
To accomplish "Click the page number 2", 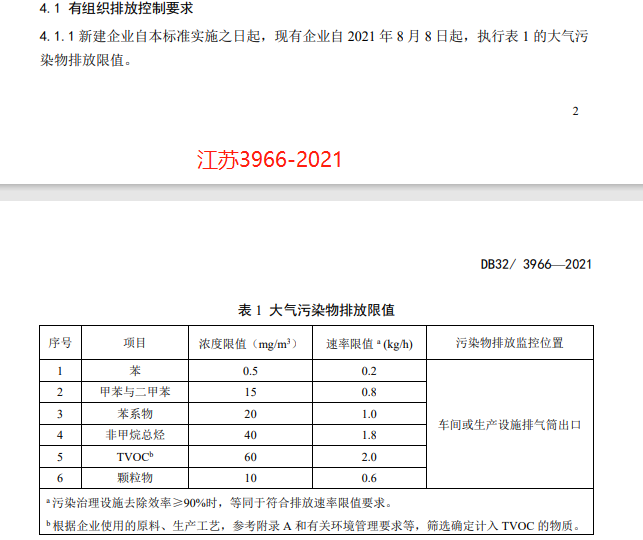I will coord(575,111).
